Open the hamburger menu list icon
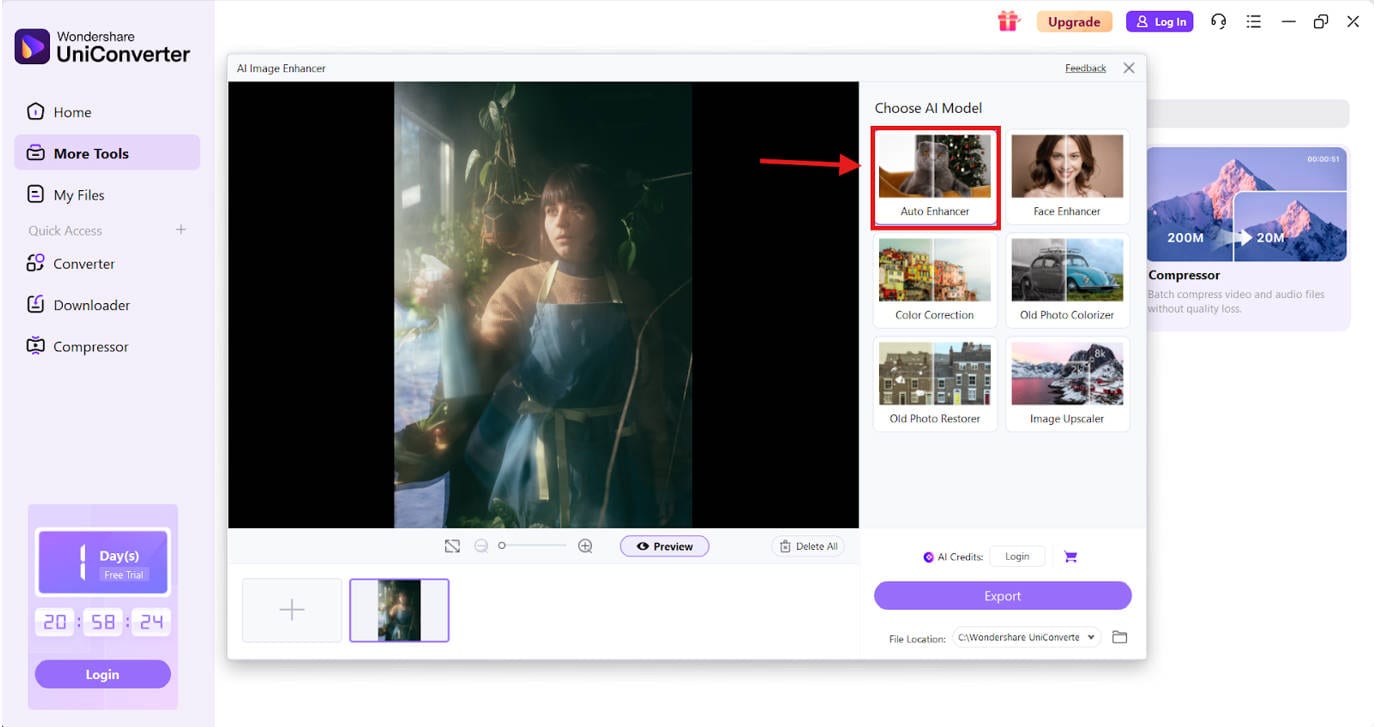The height and width of the screenshot is (727, 1383). tap(1254, 21)
